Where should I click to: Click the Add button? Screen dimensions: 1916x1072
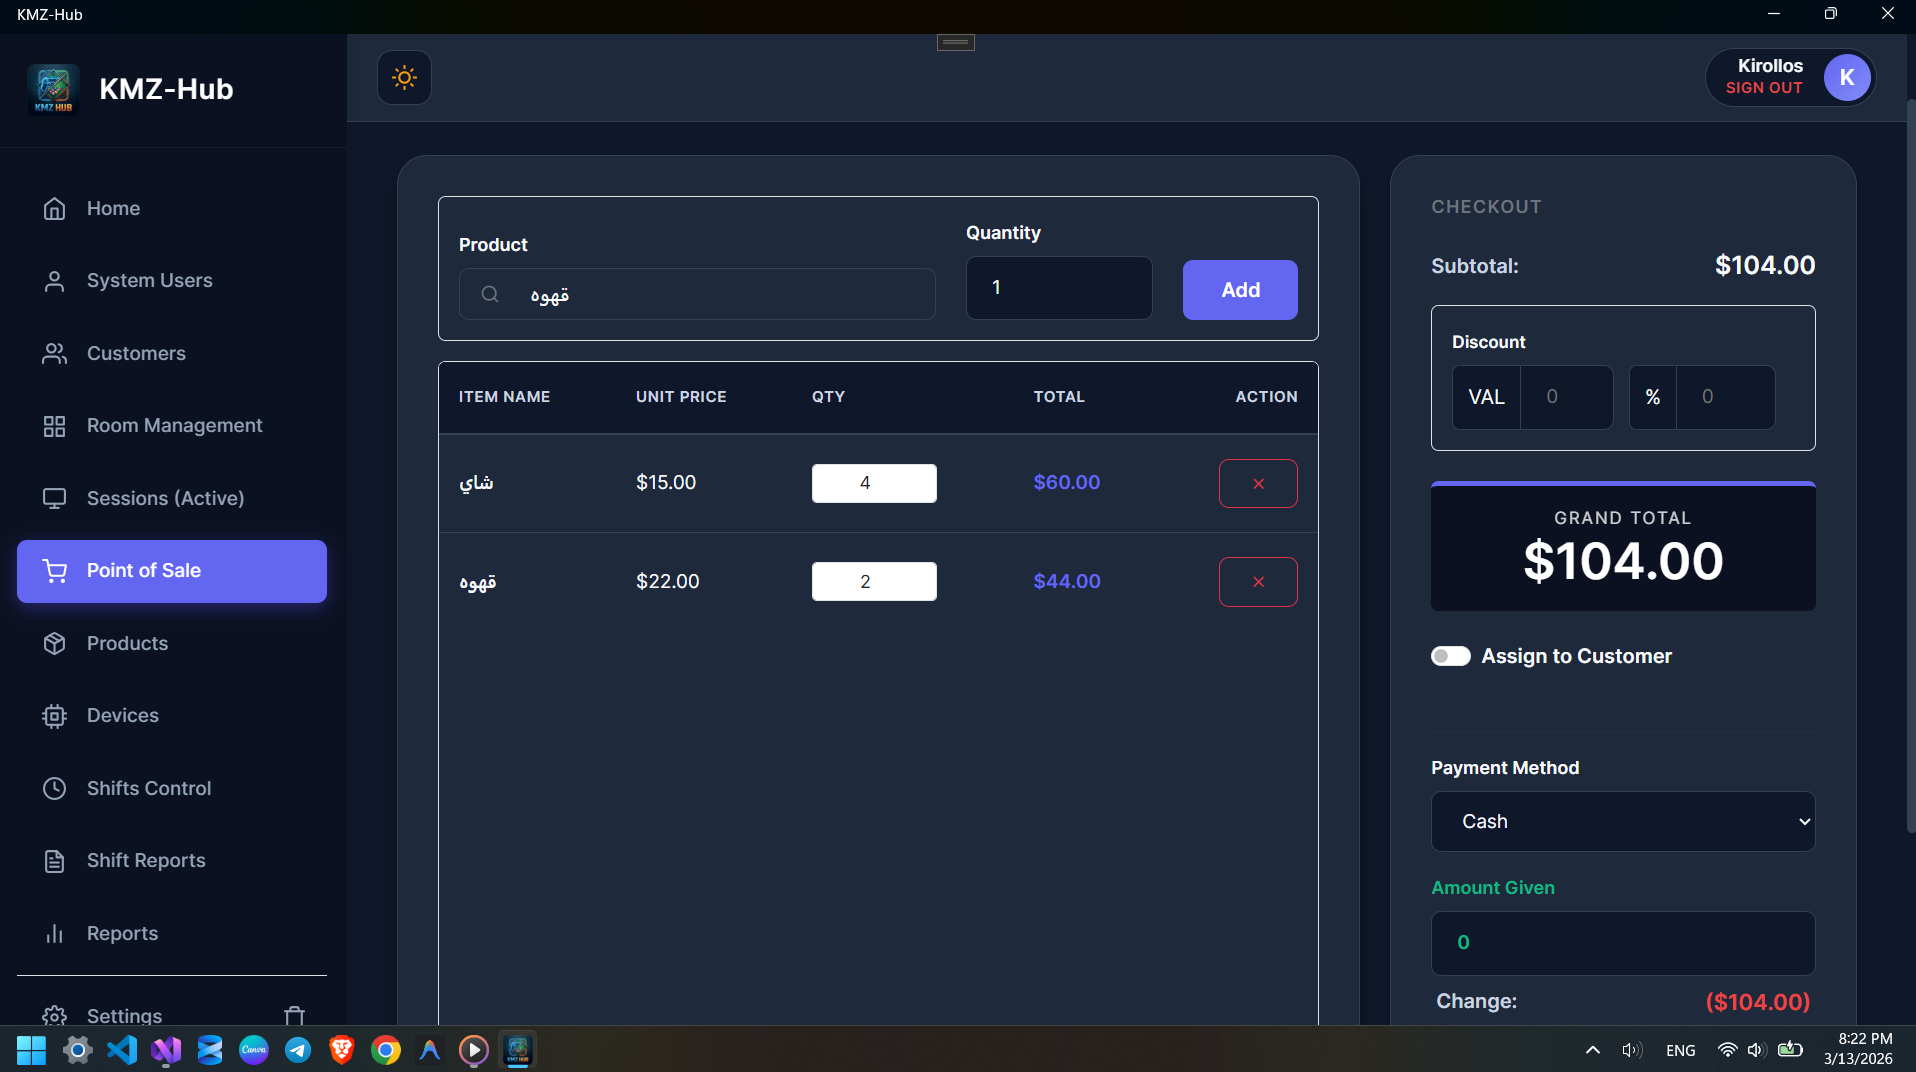(x=1239, y=290)
